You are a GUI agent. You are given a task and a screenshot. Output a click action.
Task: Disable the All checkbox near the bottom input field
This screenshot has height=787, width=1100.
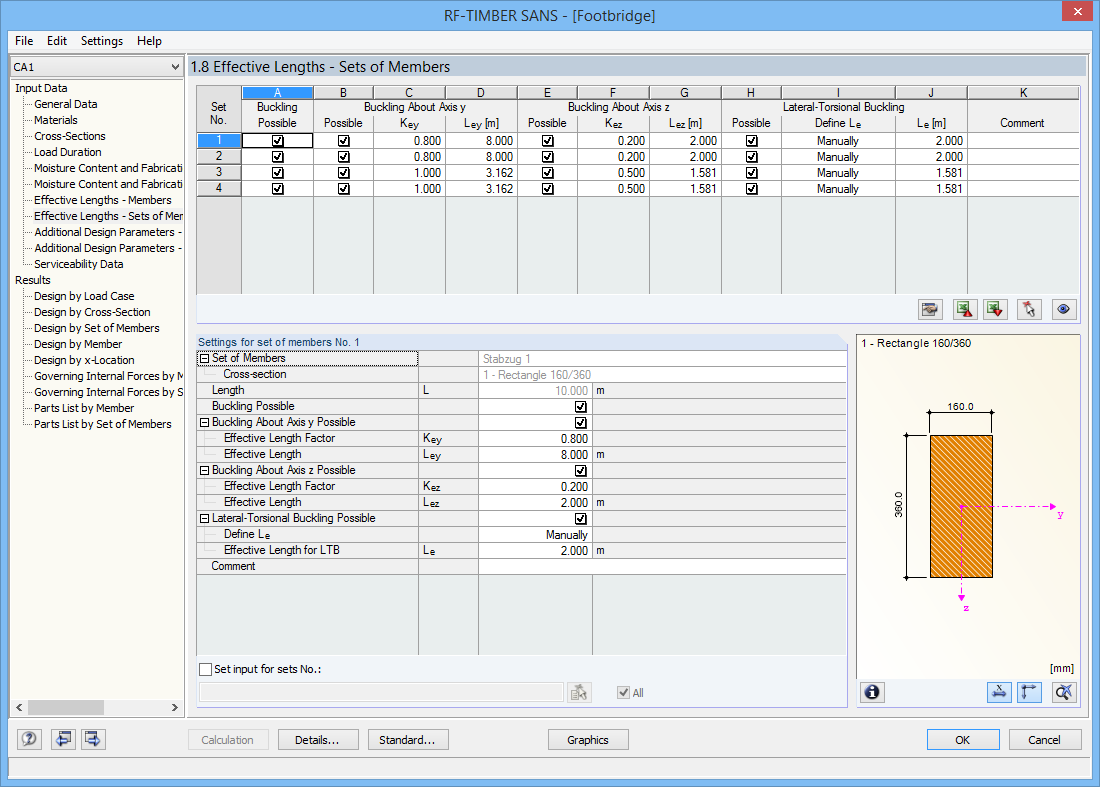coord(622,692)
